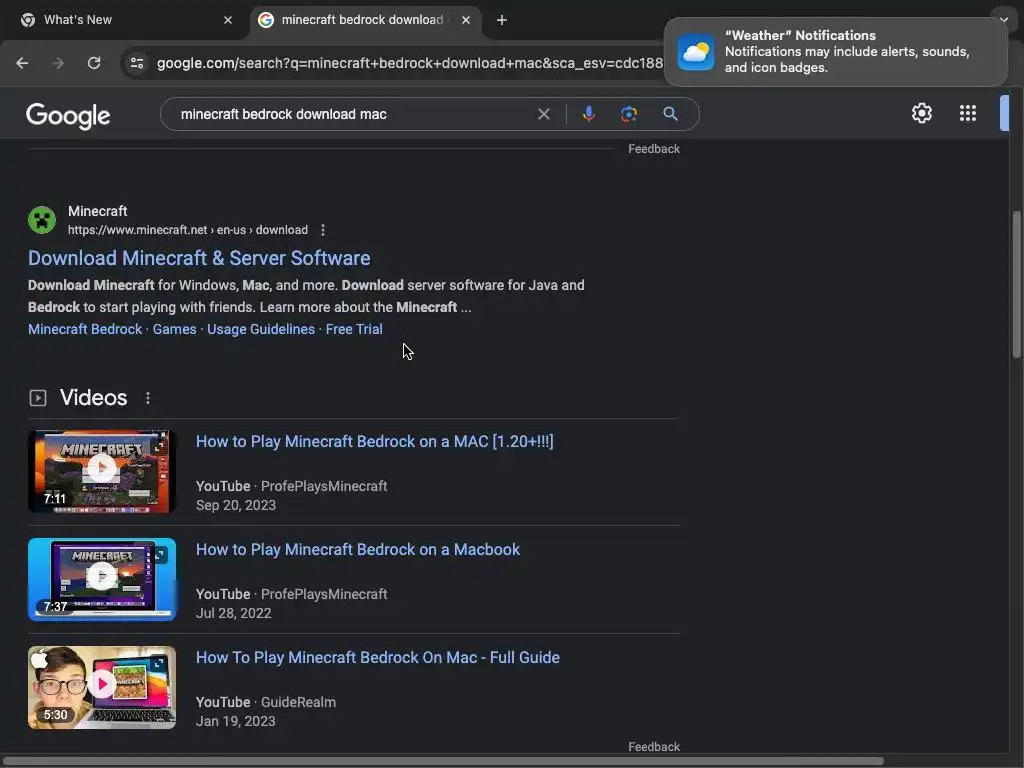Click the Feedback link below the videos

coord(654,746)
